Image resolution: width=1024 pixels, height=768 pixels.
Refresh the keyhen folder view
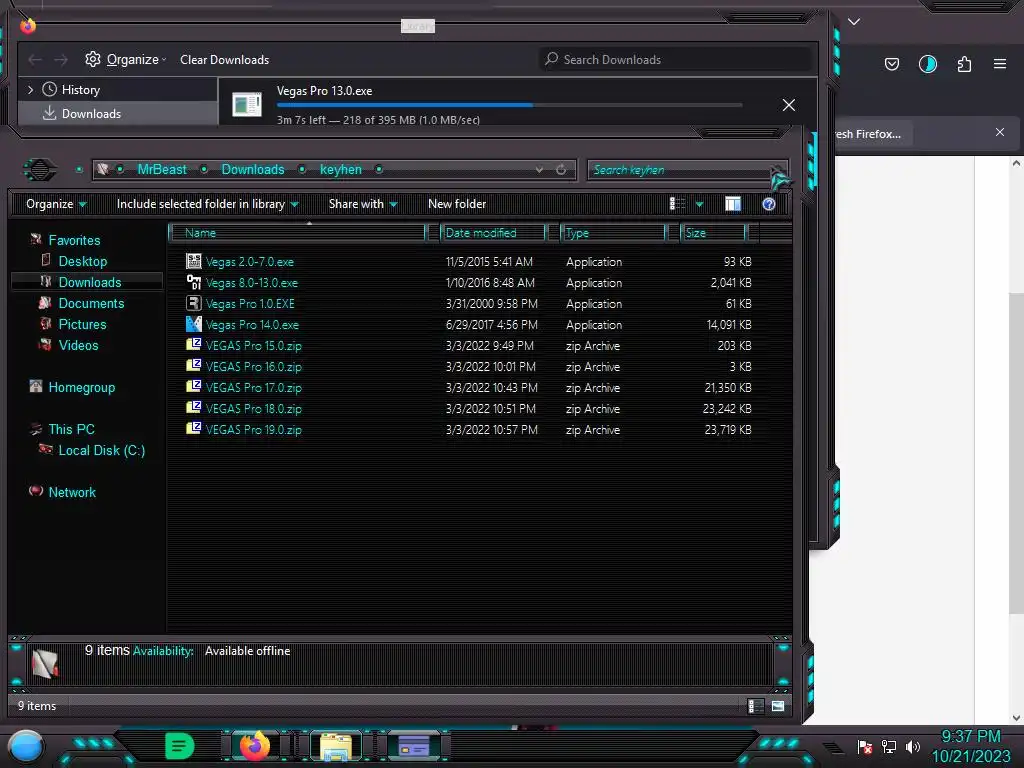pyautogui.click(x=561, y=170)
